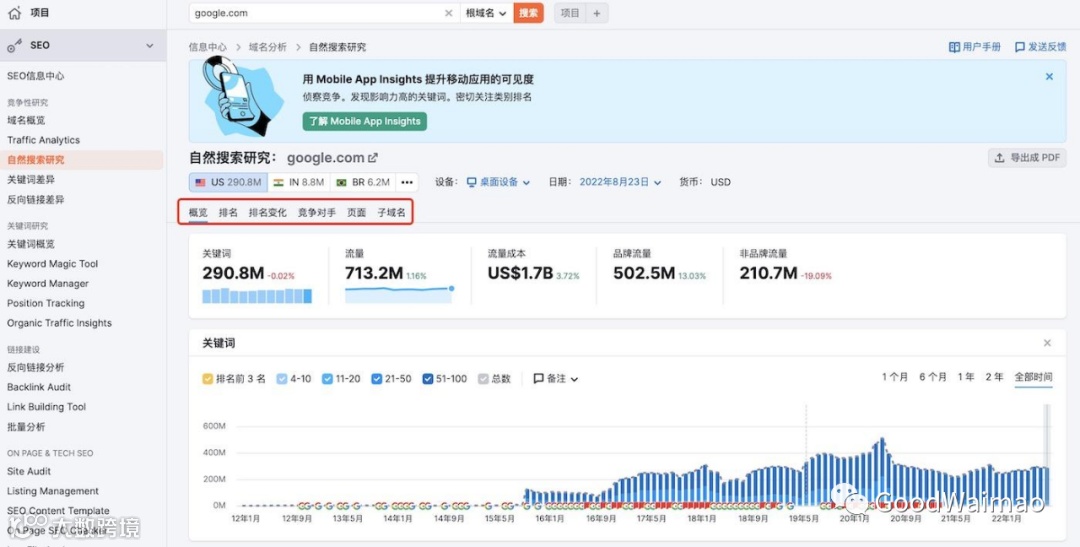Open google.com external link icon
The width and height of the screenshot is (1080, 547).
point(373,158)
